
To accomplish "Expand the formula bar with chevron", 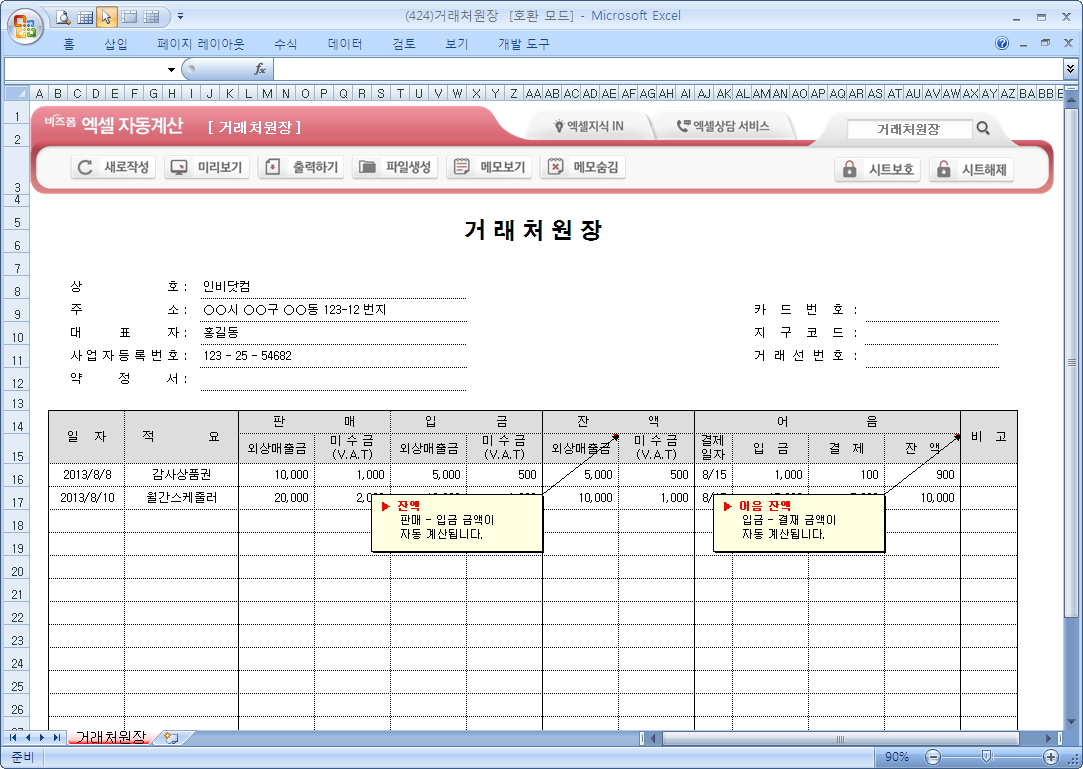I will 1071,69.
